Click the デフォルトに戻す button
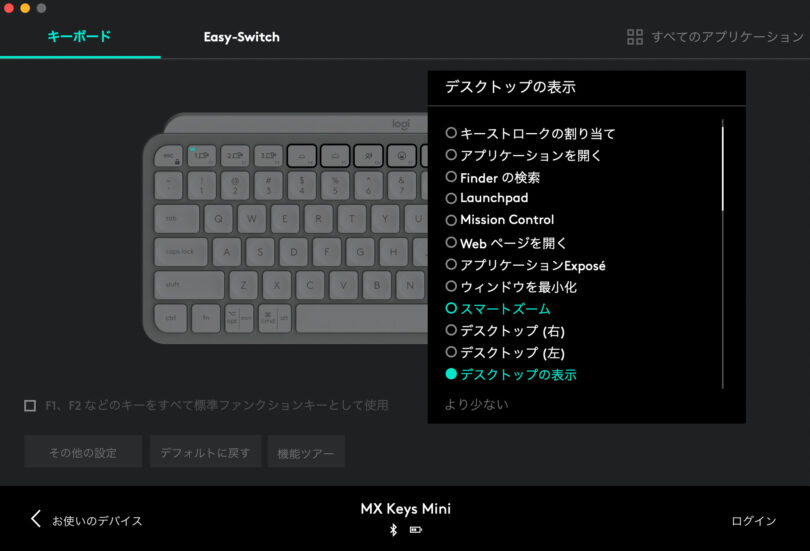The height and width of the screenshot is (551, 810). coord(205,452)
